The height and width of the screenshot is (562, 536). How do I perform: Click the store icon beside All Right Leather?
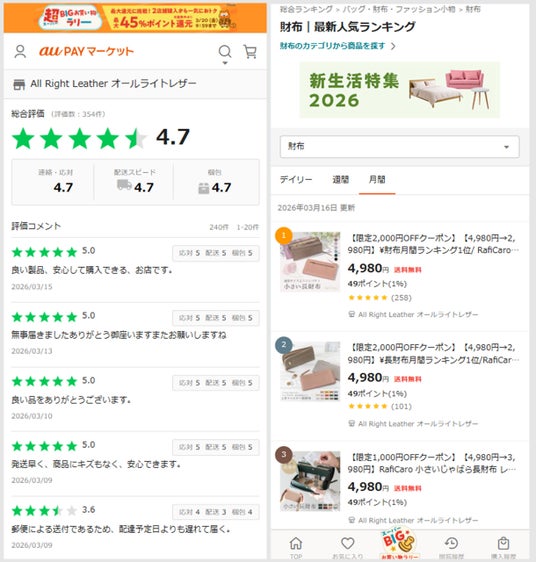click(x=19, y=85)
